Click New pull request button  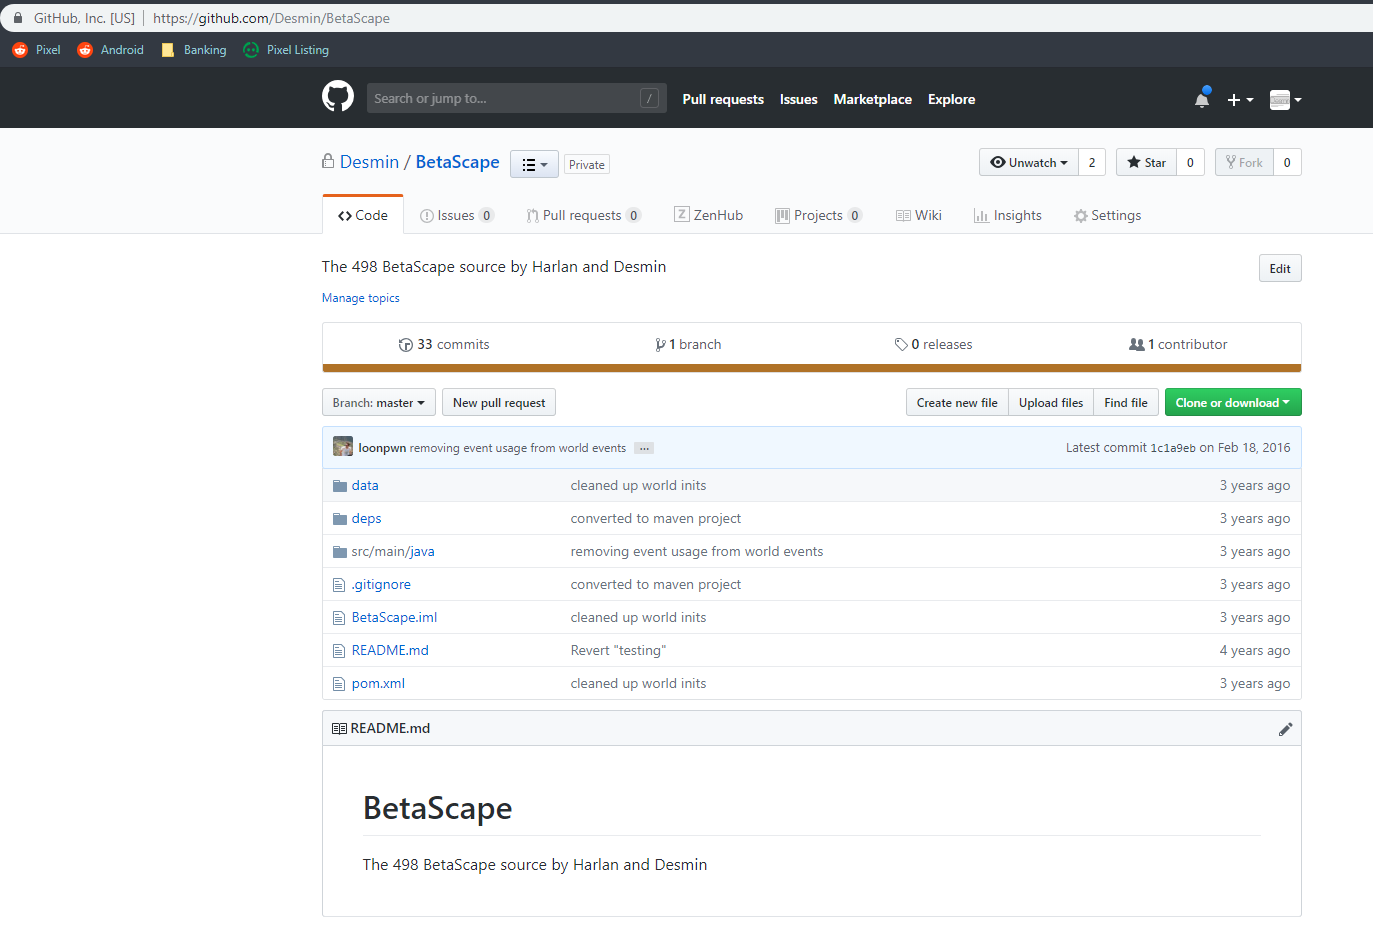499,403
